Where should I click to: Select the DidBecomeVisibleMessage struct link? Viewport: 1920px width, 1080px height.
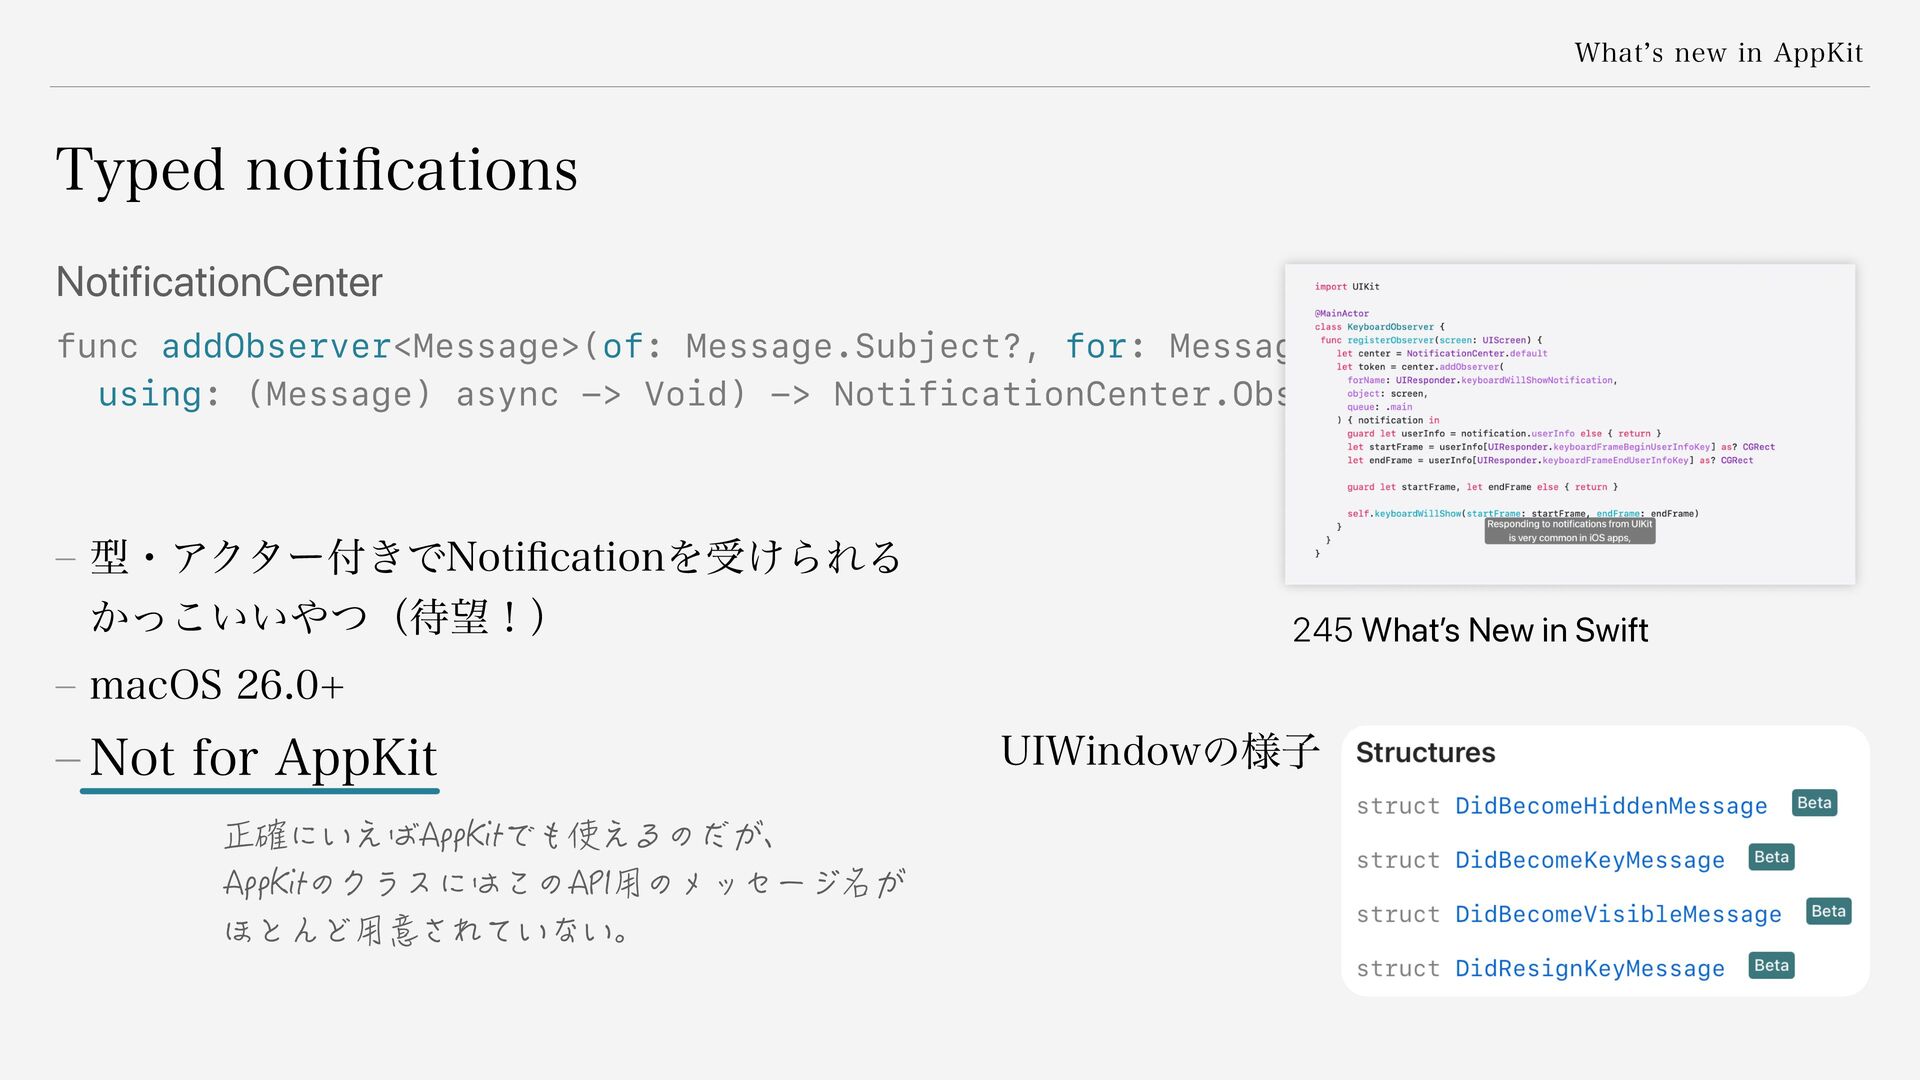pos(1618,914)
